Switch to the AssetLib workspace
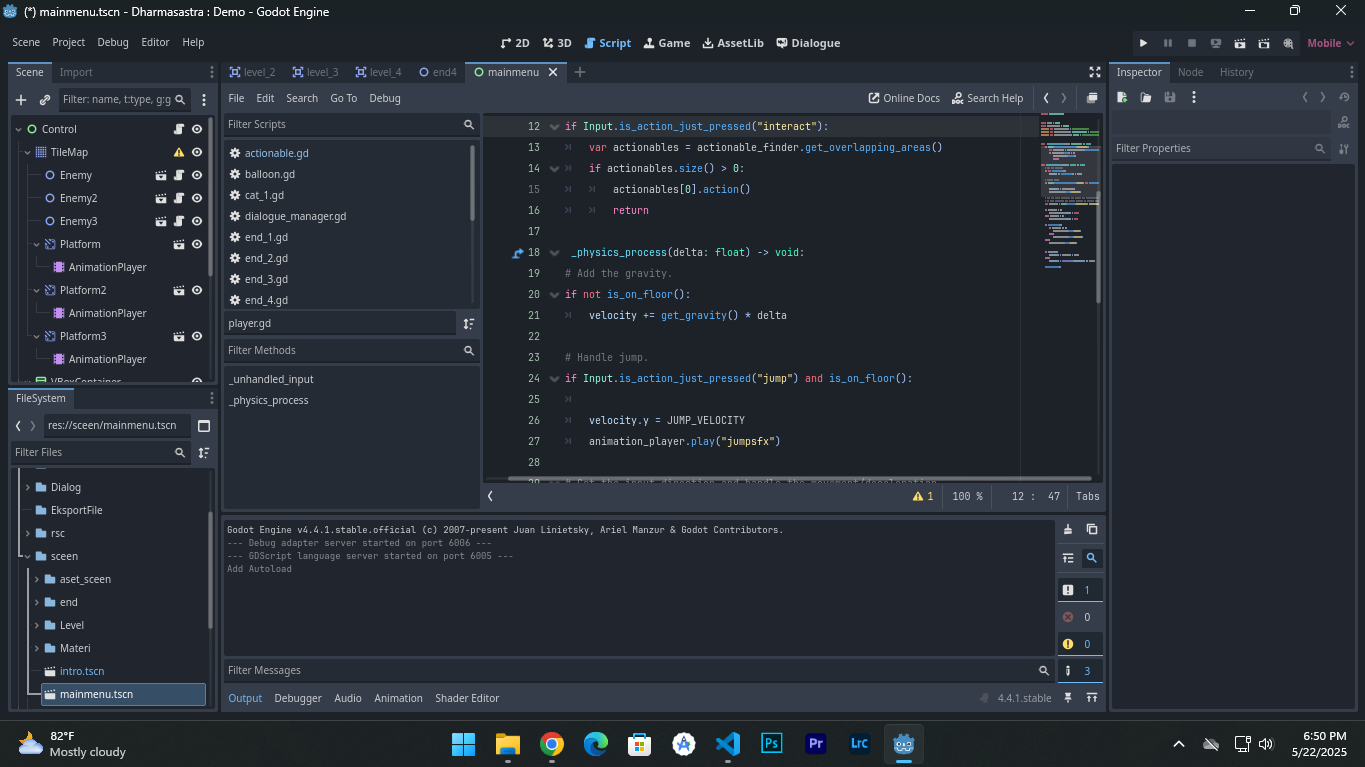This screenshot has height=767, width=1365. click(x=733, y=43)
